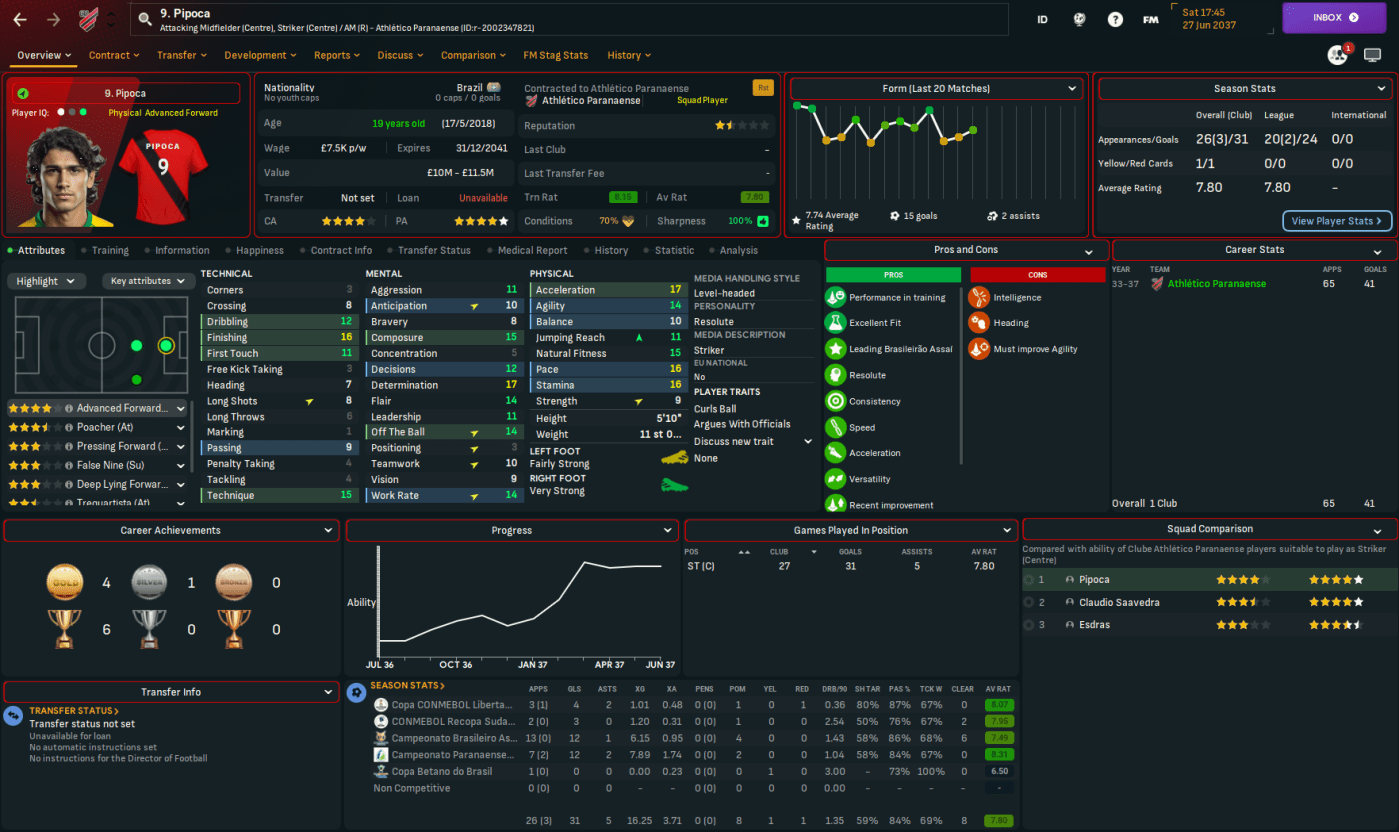Select the Striker centre position dot on the pitch
The width and height of the screenshot is (1399, 832).
click(x=166, y=346)
